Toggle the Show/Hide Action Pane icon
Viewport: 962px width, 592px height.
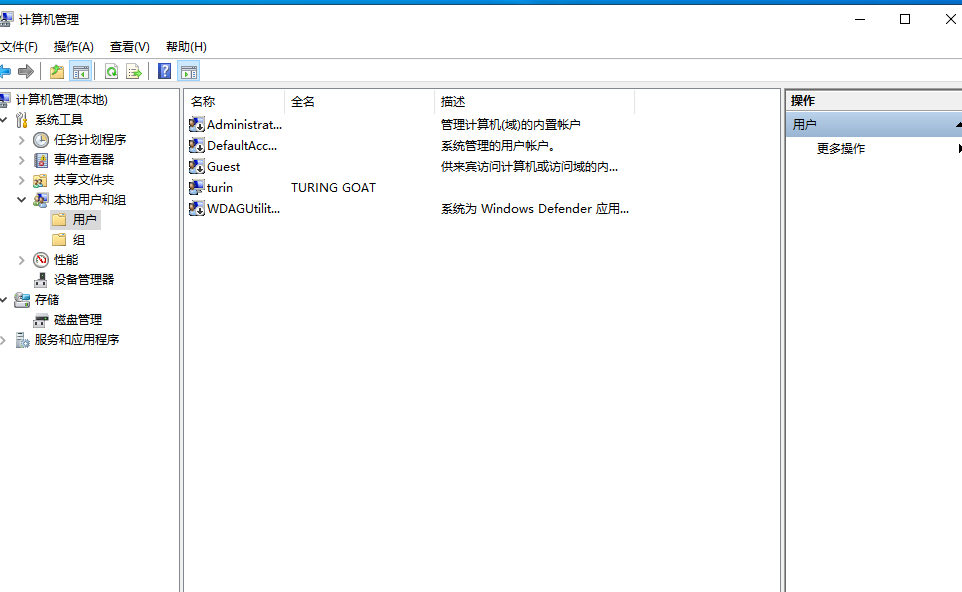pos(189,72)
